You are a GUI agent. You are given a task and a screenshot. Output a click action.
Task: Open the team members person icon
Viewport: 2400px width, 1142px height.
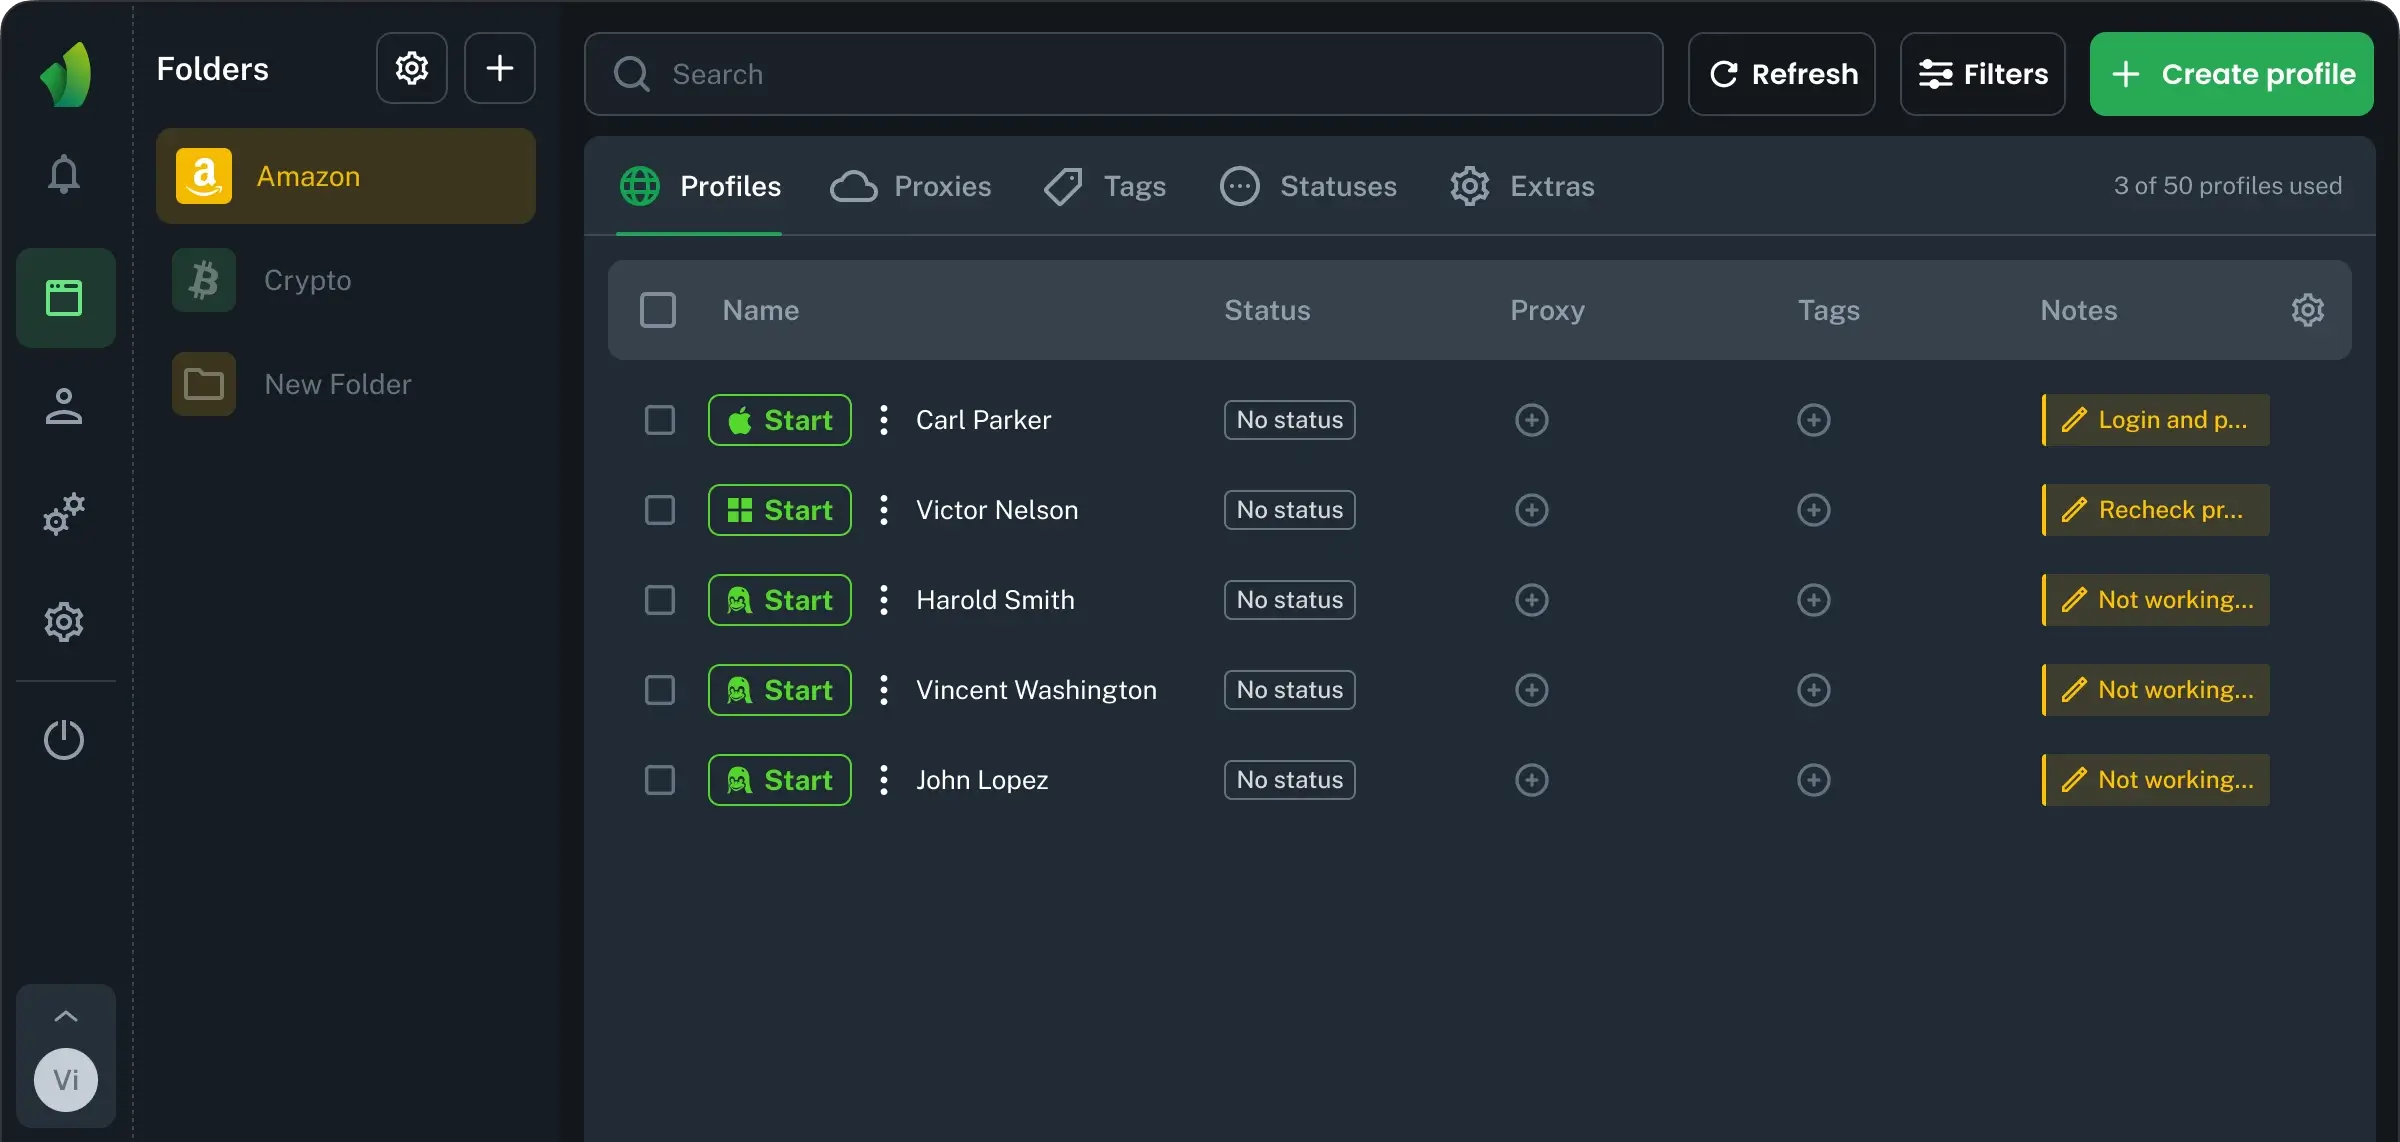(x=64, y=406)
